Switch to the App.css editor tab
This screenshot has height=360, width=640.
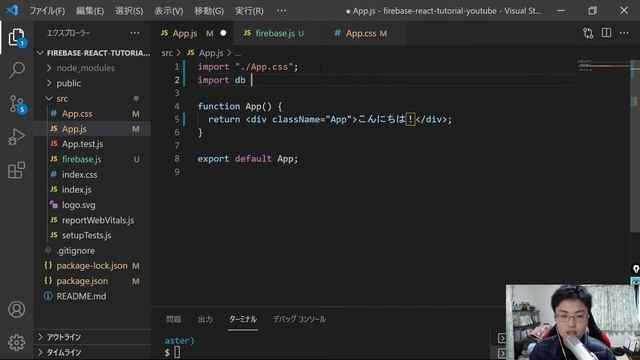point(366,33)
